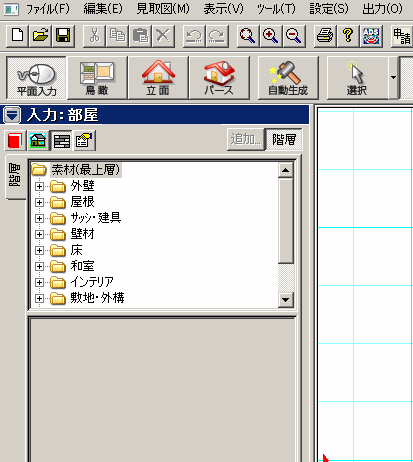Viewport: 413px width, 462px height.
Task: Click the Copy icon
Action: (x=117, y=35)
